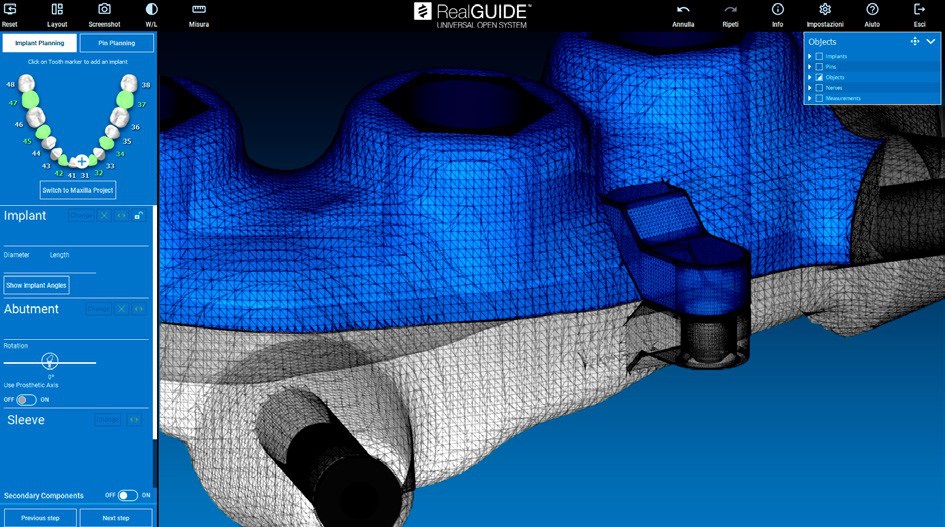Take a Screenshot with the camera icon

pyautogui.click(x=104, y=10)
